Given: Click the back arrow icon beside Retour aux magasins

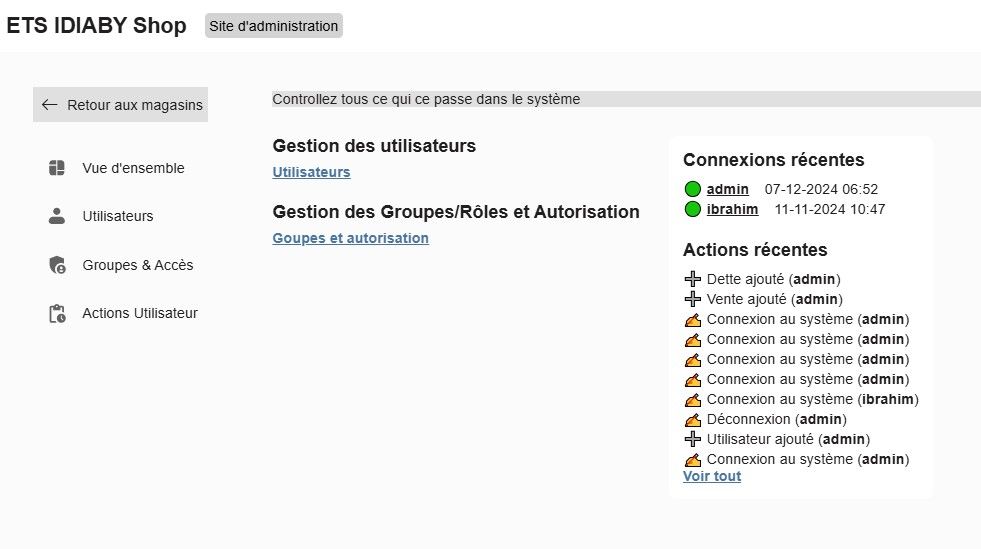Looking at the screenshot, I should click(x=49, y=105).
